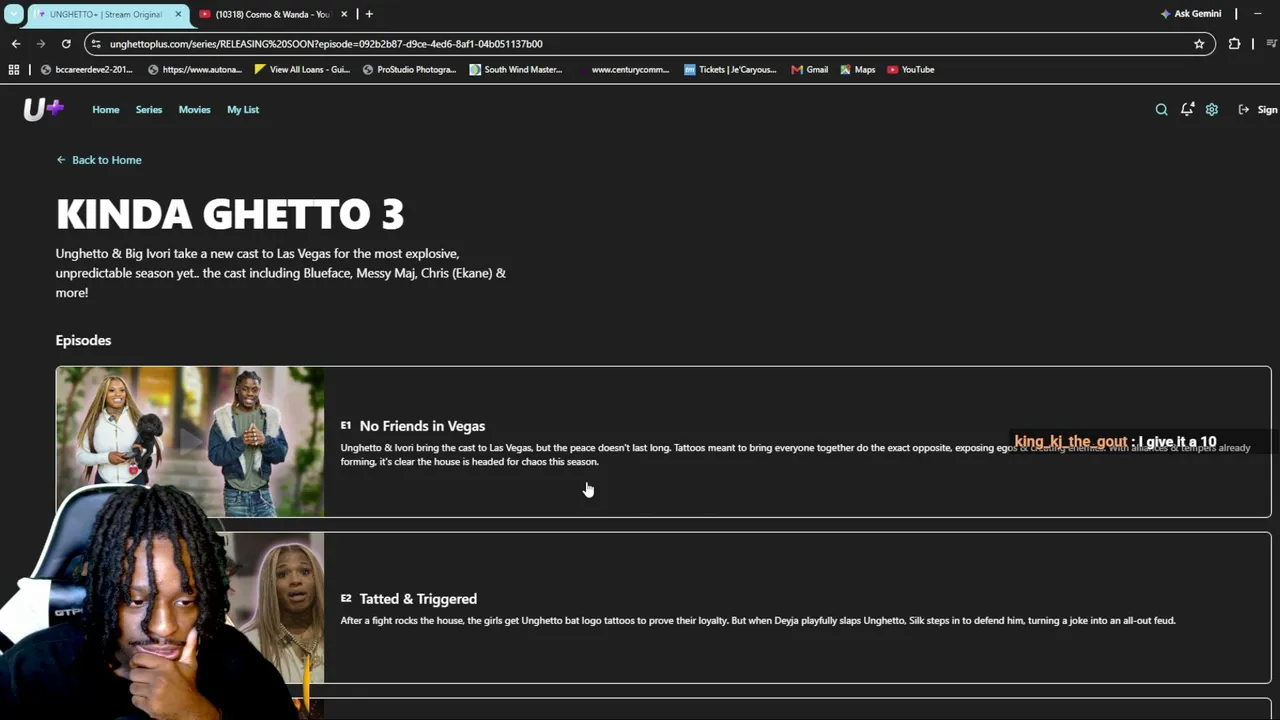Open the Maps bookmark

click(858, 70)
